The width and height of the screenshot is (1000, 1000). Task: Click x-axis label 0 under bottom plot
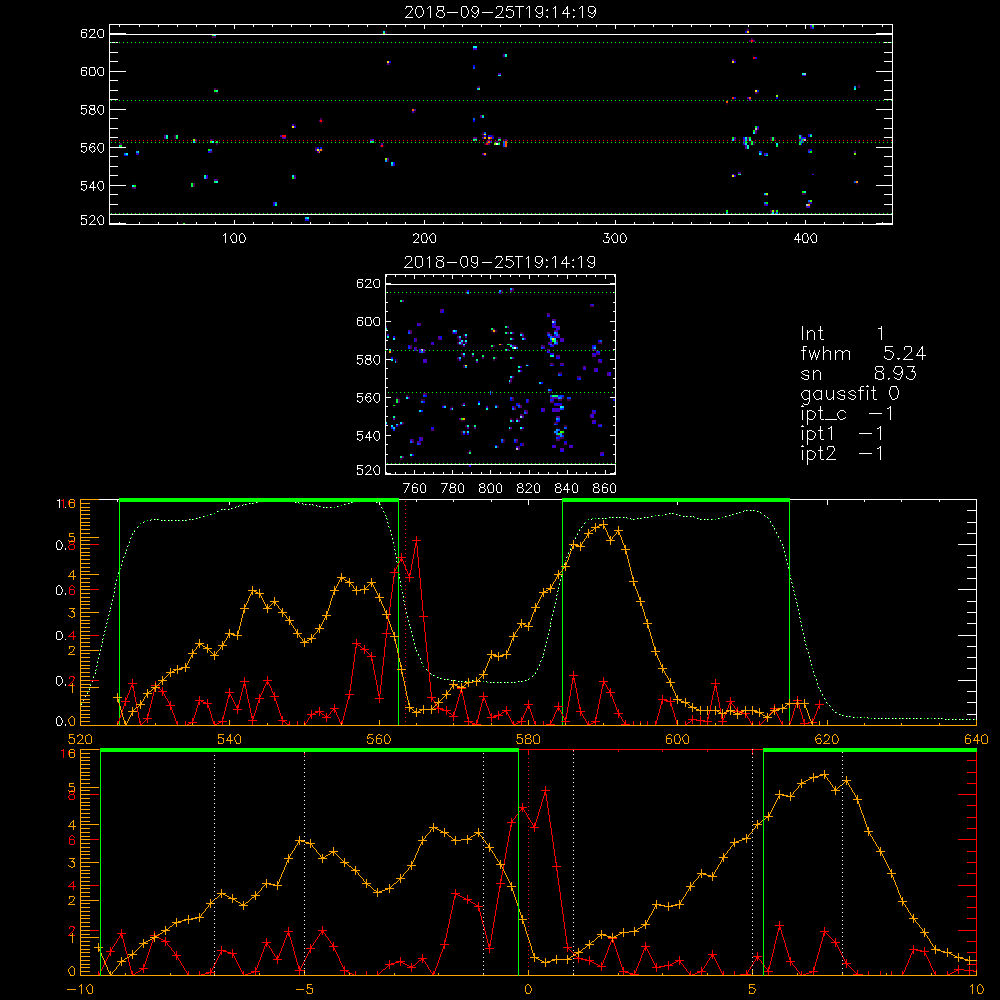click(x=528, y=990)
